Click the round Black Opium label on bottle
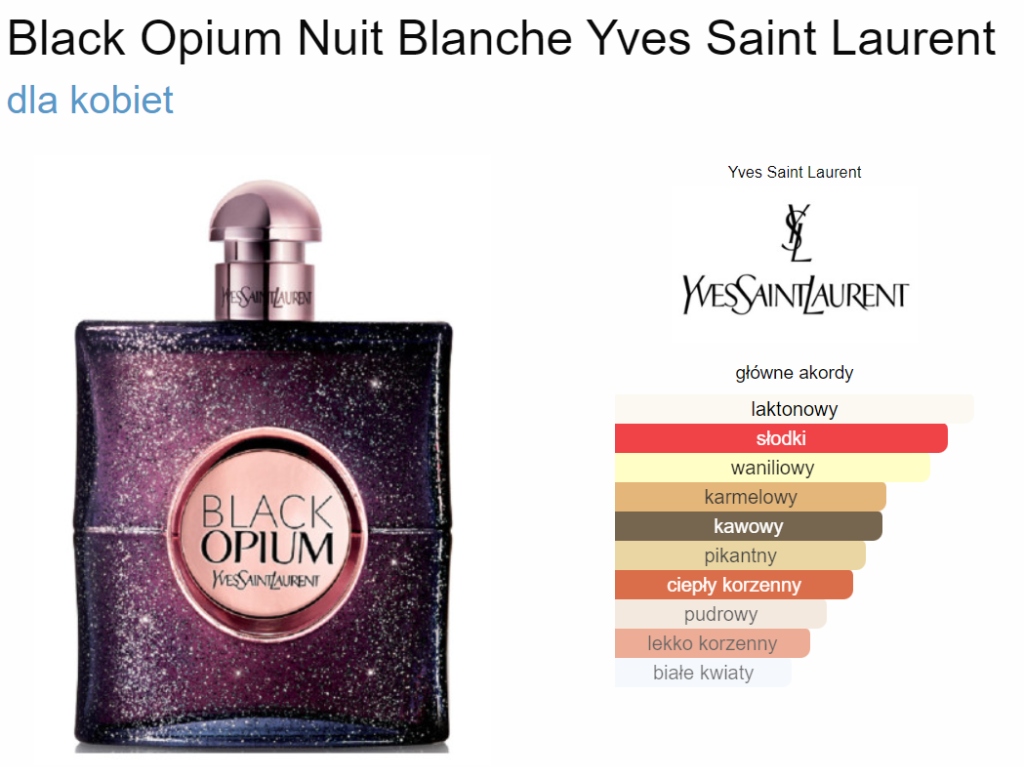 [x=267, y=529]
